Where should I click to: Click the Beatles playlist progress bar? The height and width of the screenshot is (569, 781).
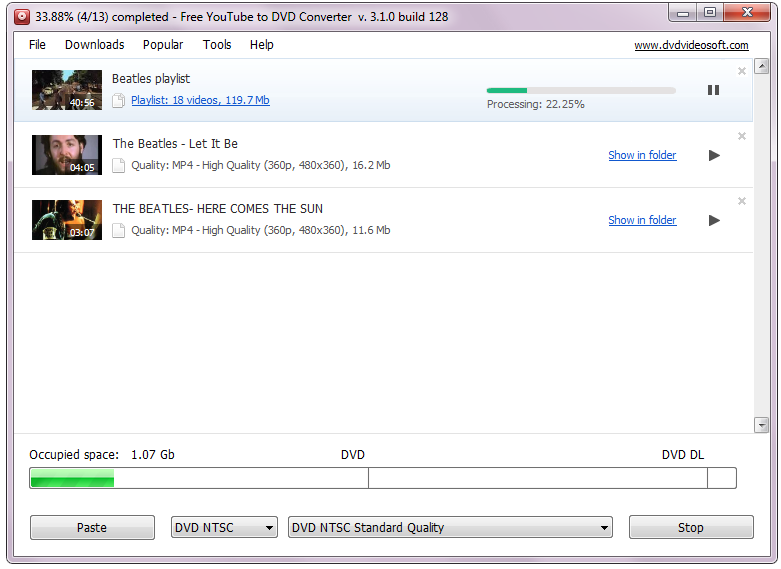[581, 91]
